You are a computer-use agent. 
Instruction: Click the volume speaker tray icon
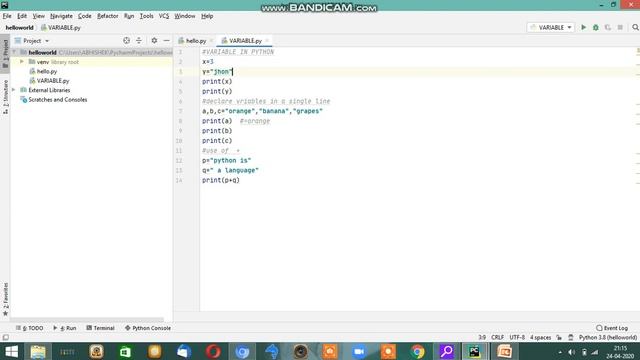point(572,352)
